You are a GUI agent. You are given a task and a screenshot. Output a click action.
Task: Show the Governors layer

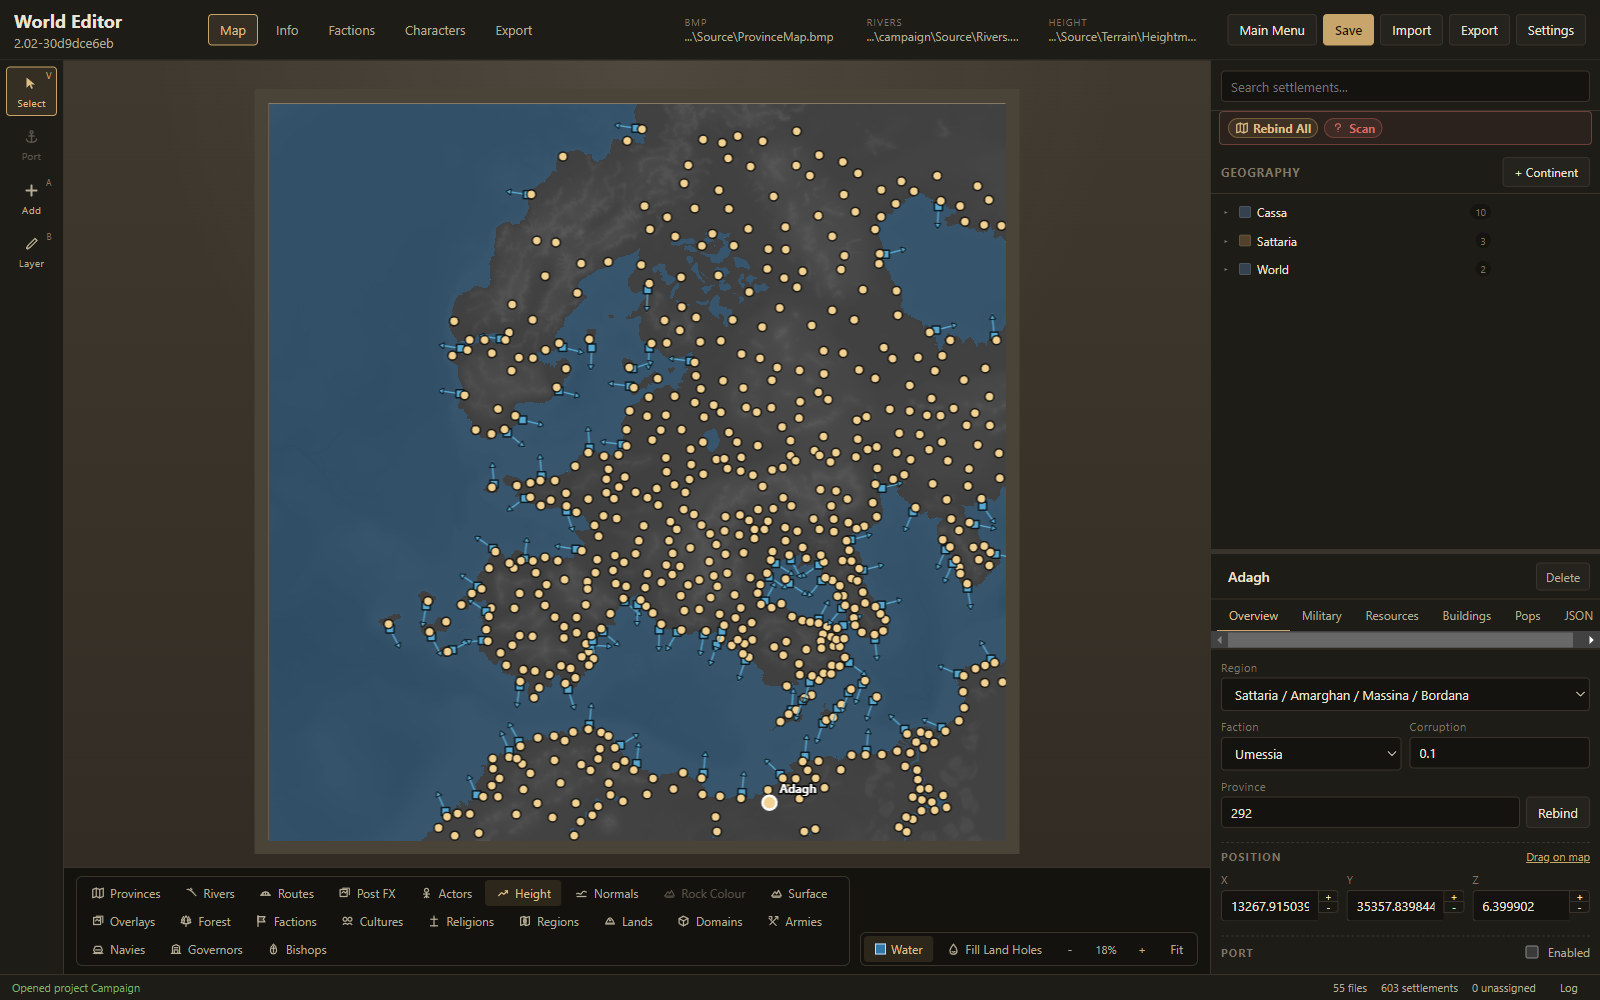tap(206, 950)
